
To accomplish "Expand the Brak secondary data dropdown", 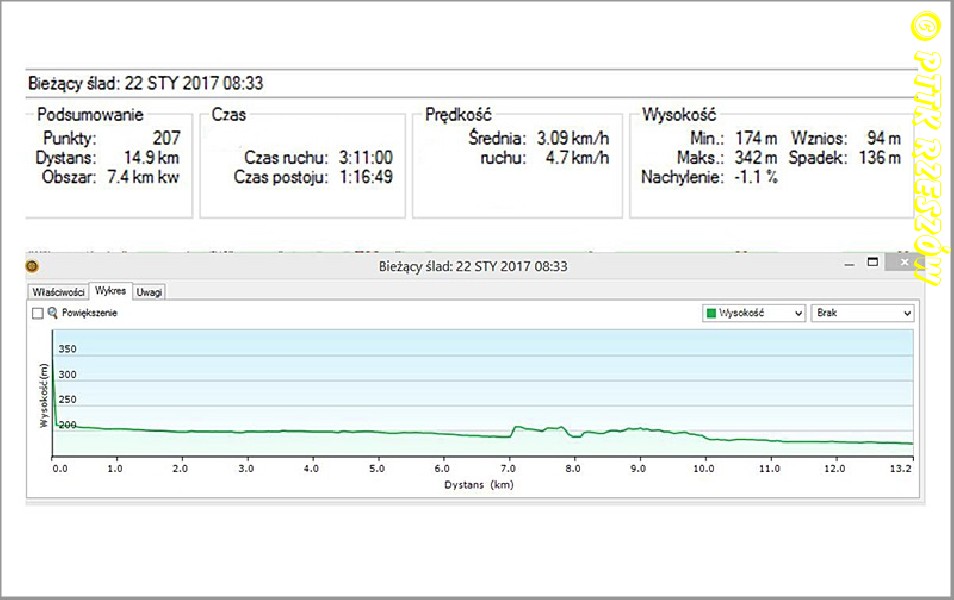I will (x=863, y=313).
